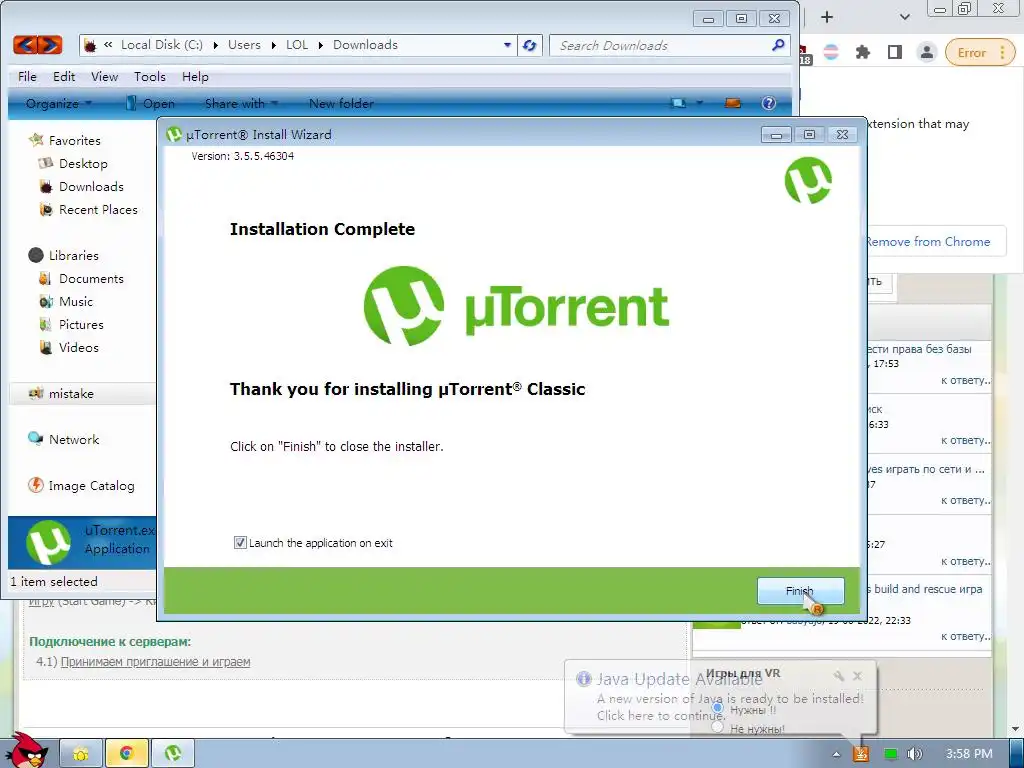Click the green uTorrent logo in the wizard corner
The width and height of the screenshot is (1024, 768).
point(808,181)
